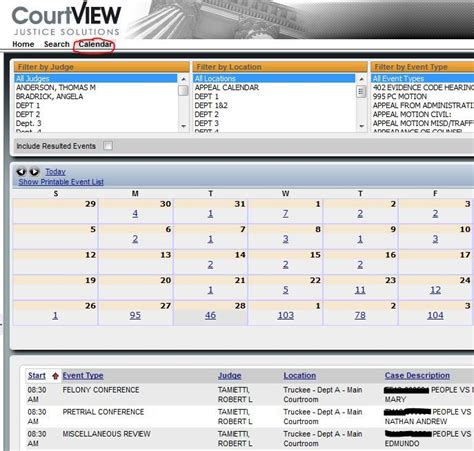This screenshot has height=451, width=474.
Task: Sort the list by Event Type column
Action: point(83,376)
